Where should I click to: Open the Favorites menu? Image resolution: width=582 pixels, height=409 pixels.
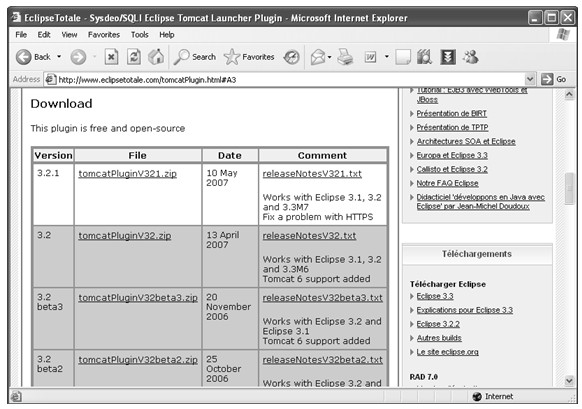(104, 35)
